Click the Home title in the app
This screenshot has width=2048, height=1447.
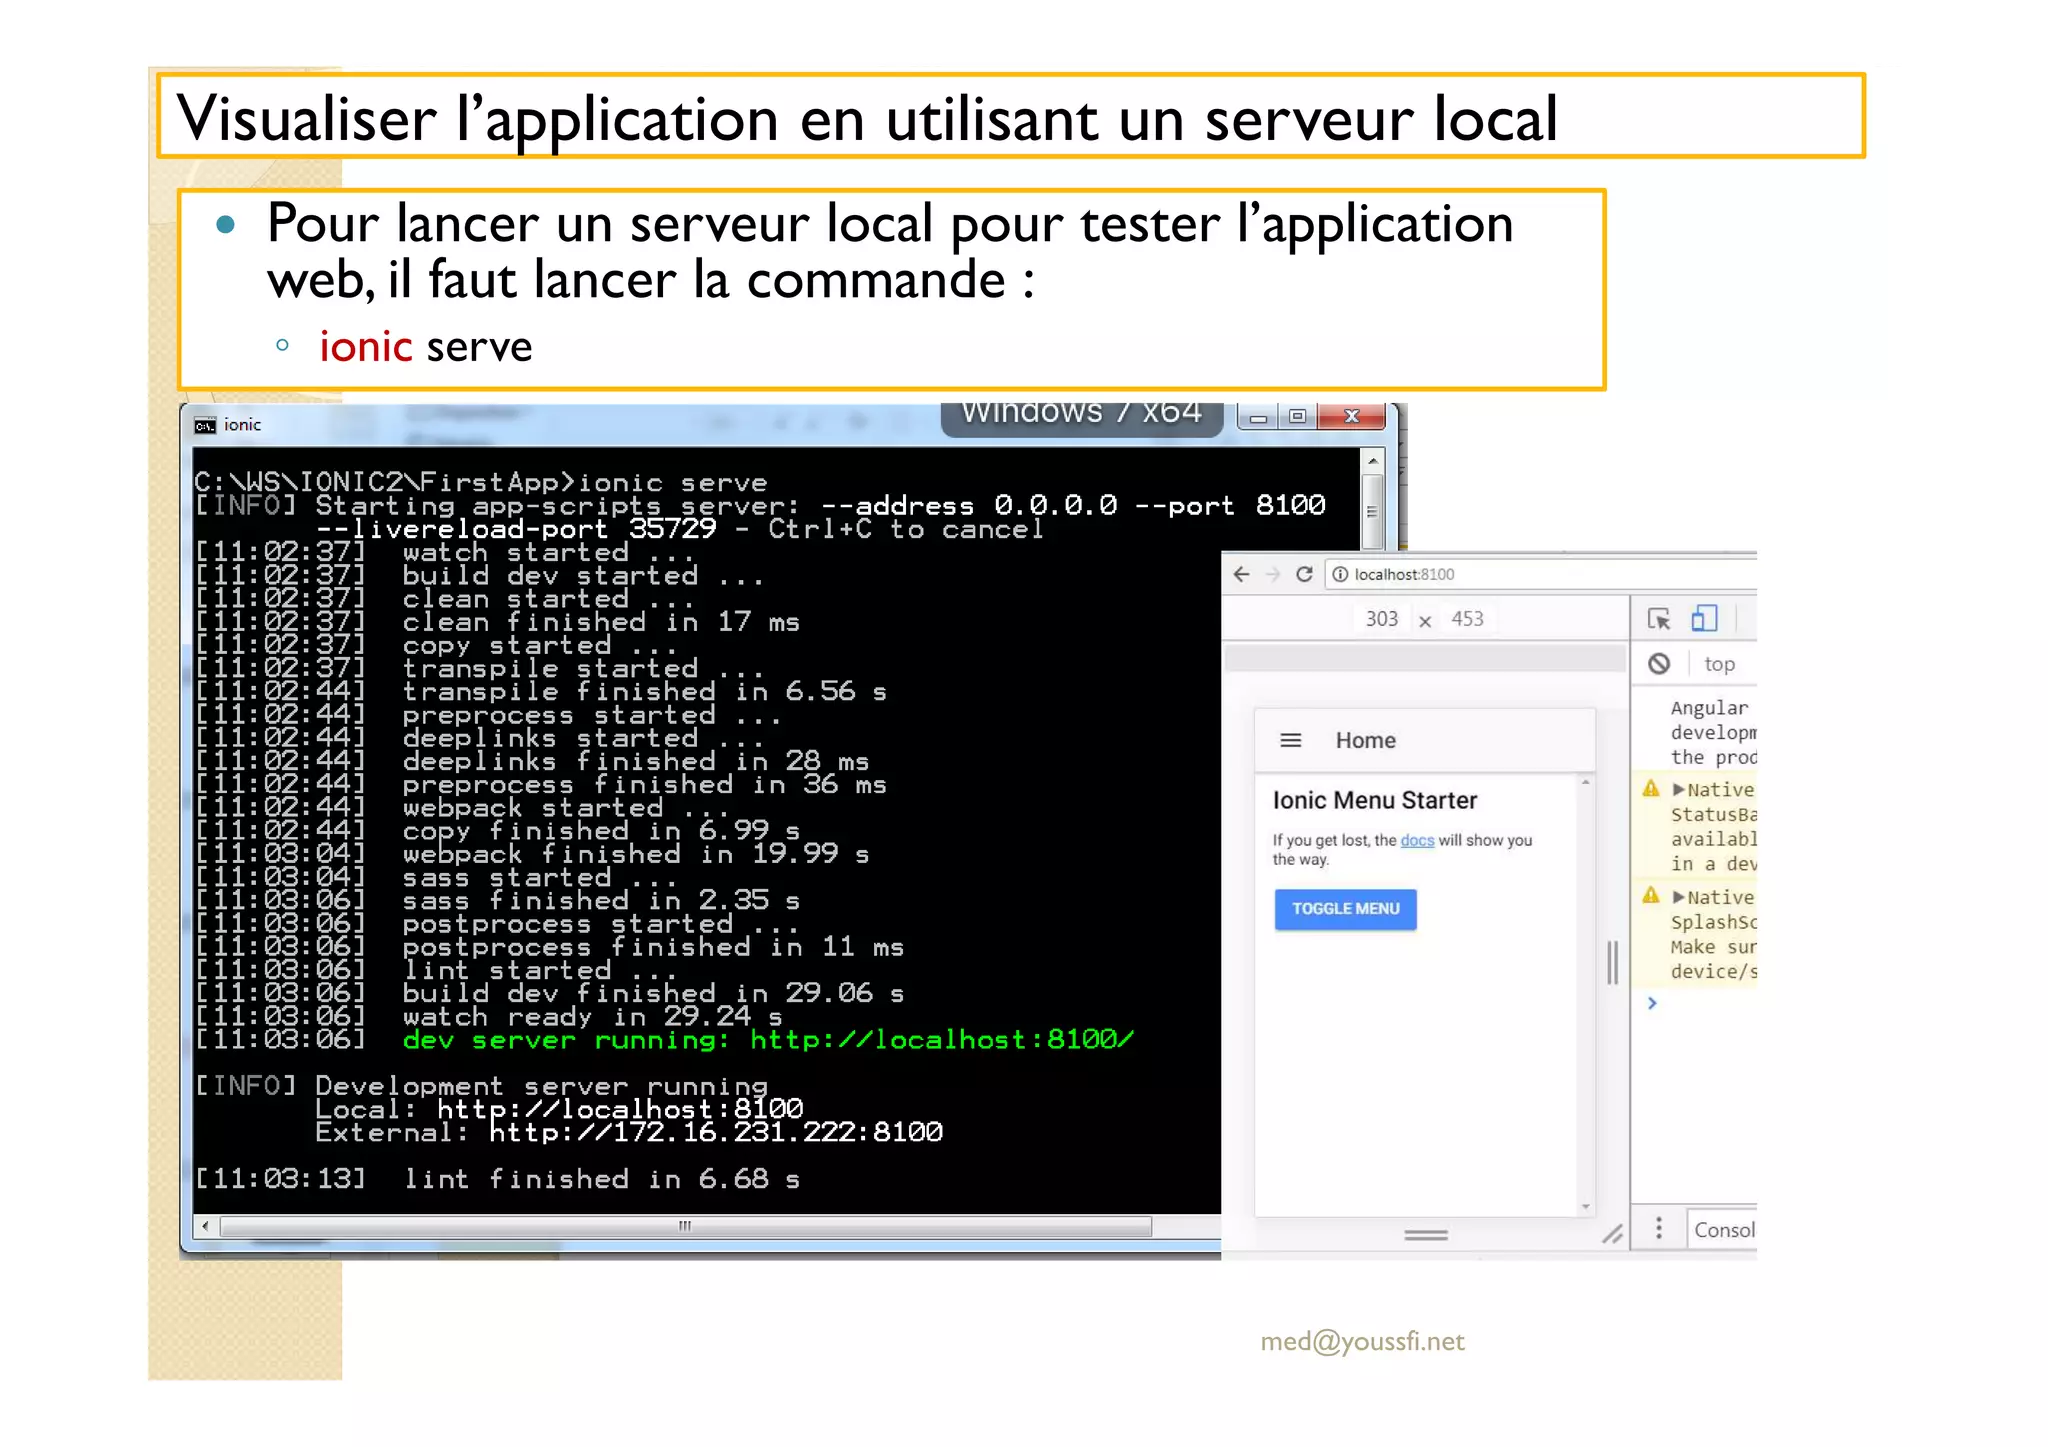[1366, 740]
